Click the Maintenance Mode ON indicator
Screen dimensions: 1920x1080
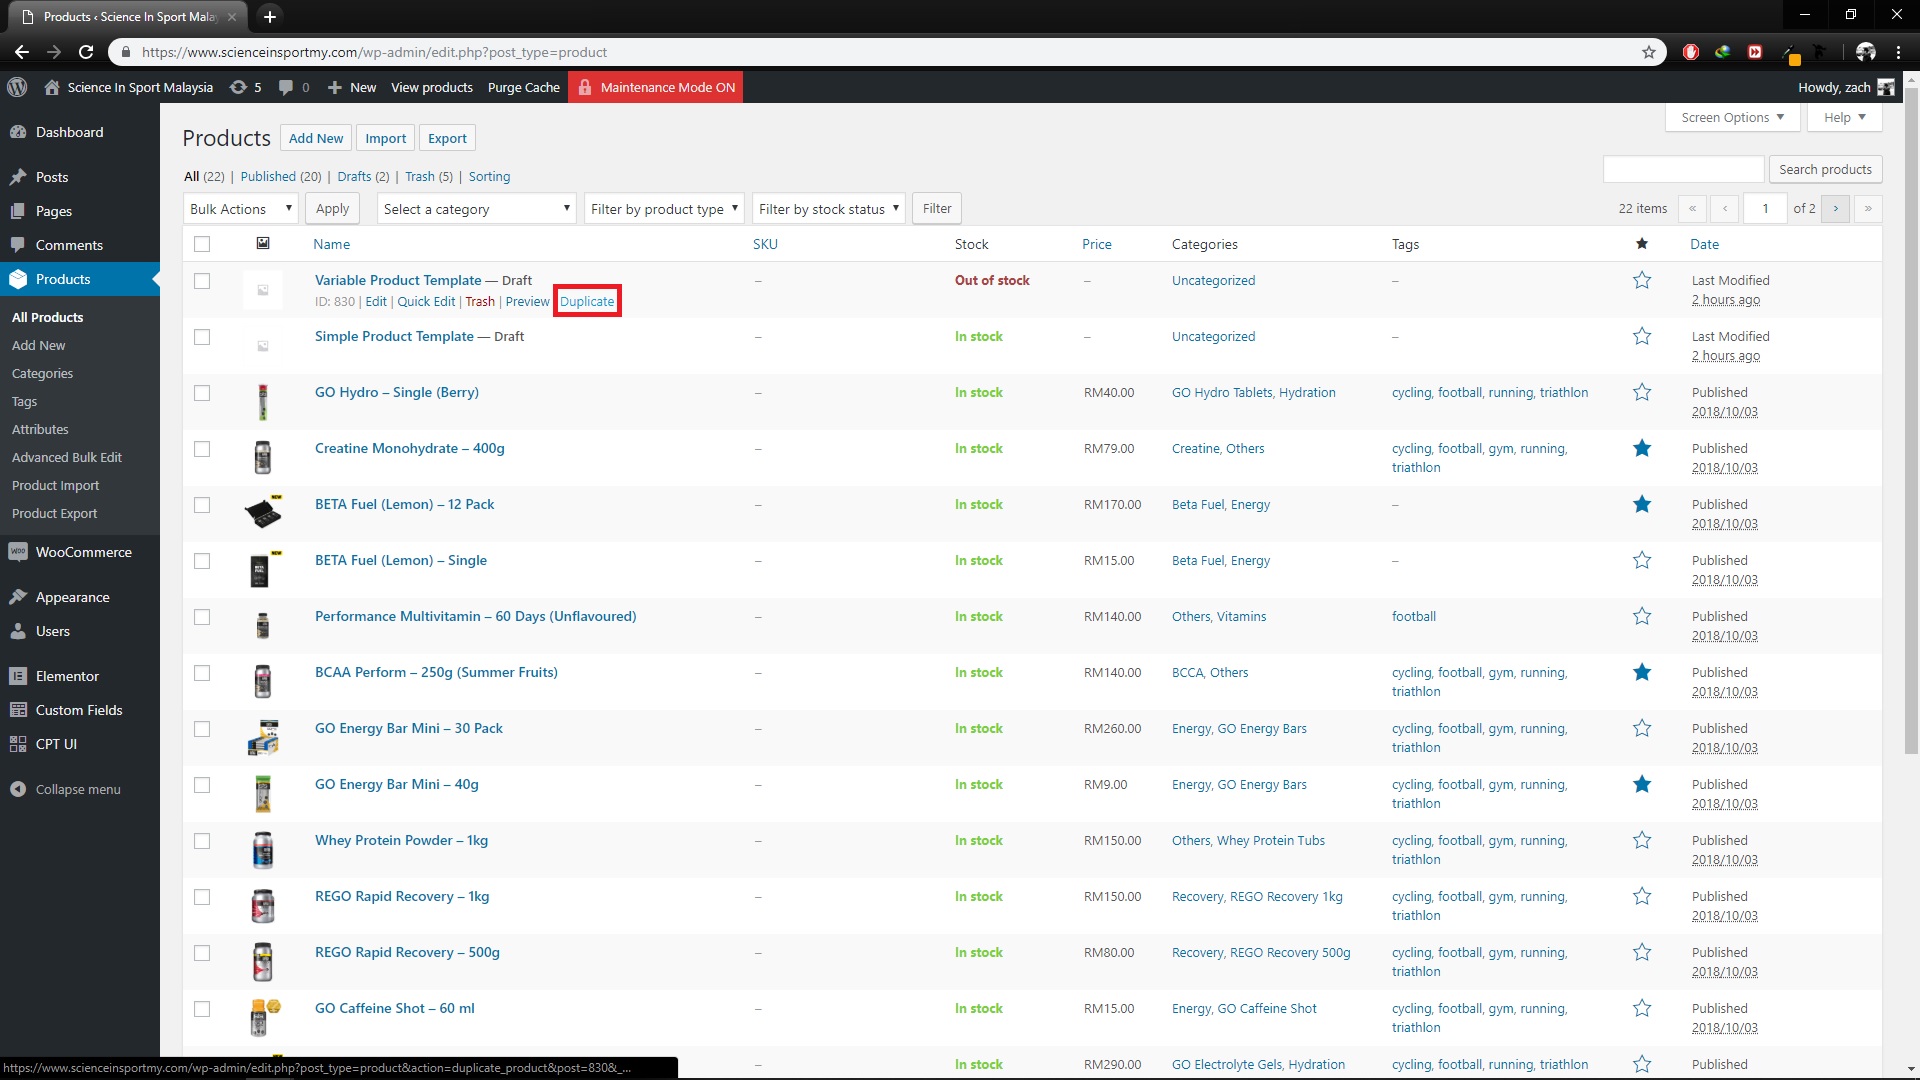click(x=656, y=87)
